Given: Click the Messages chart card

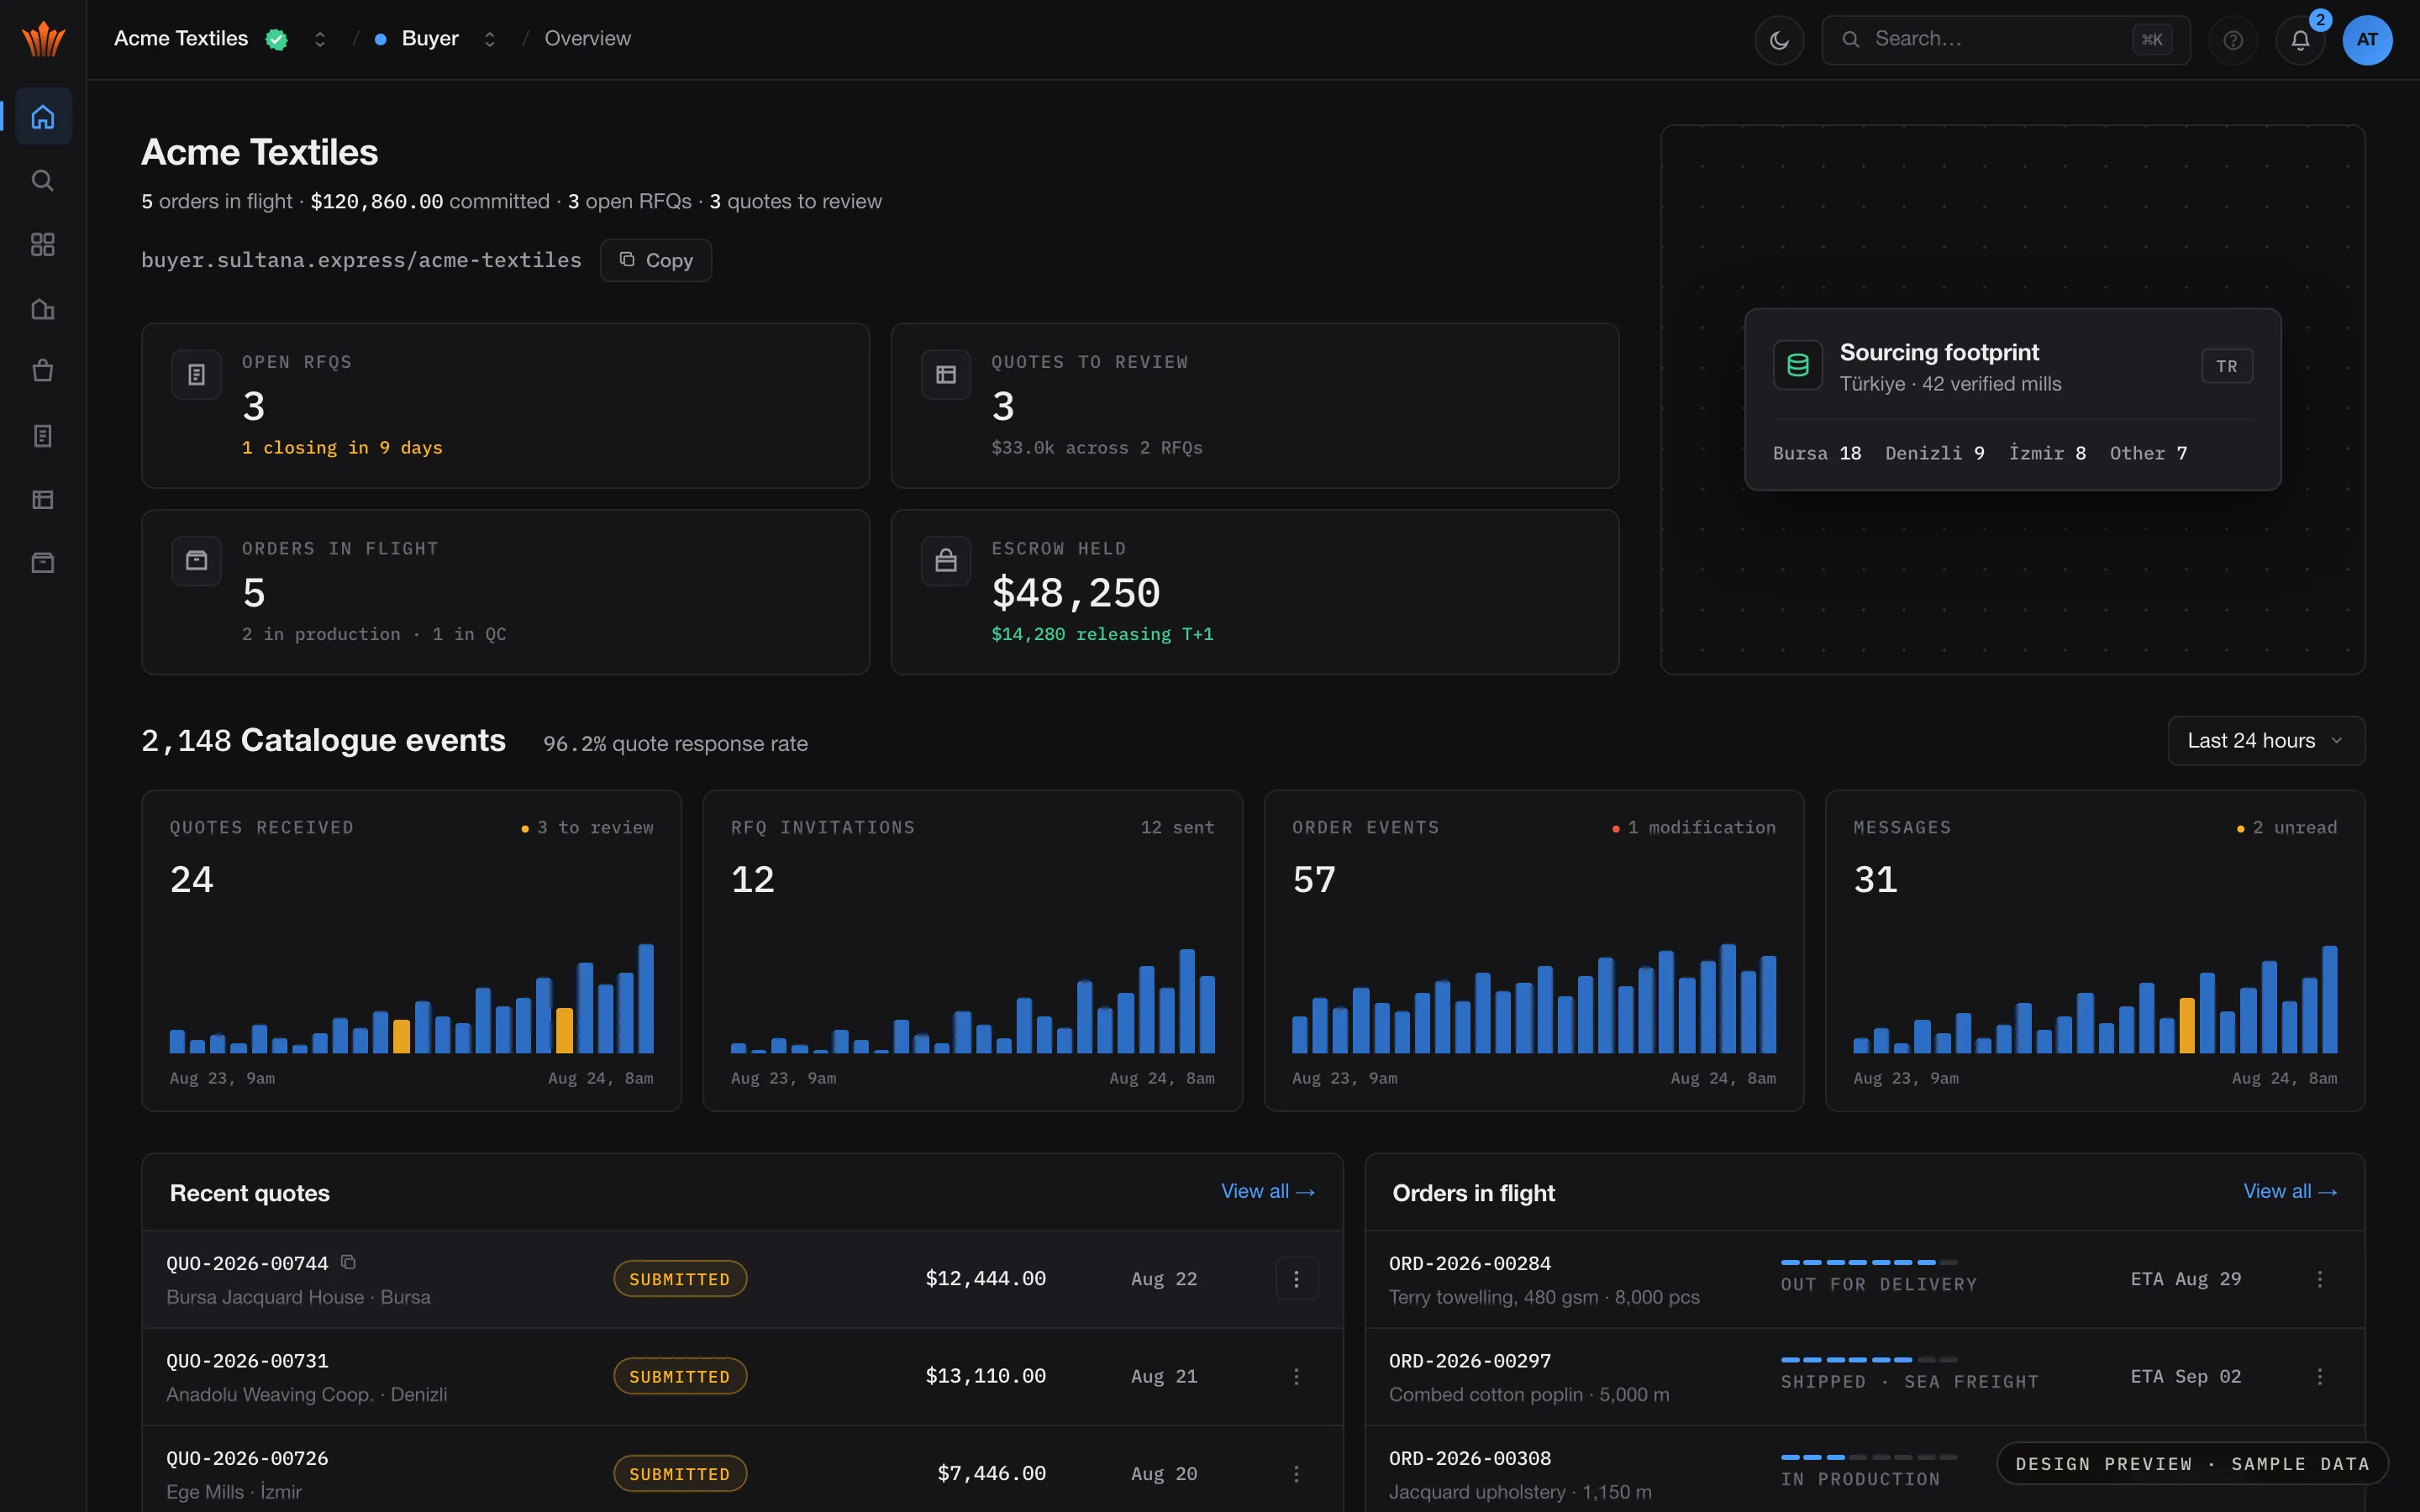Looking at the screenshot, I should [x=2095, y=951].
